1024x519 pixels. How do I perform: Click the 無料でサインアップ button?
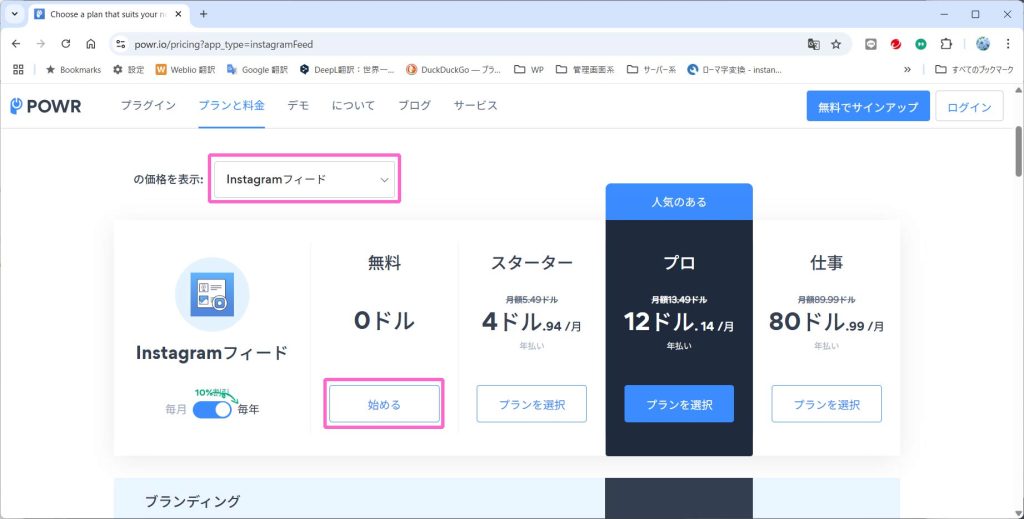pyautogui.click(x=868, y=106)
